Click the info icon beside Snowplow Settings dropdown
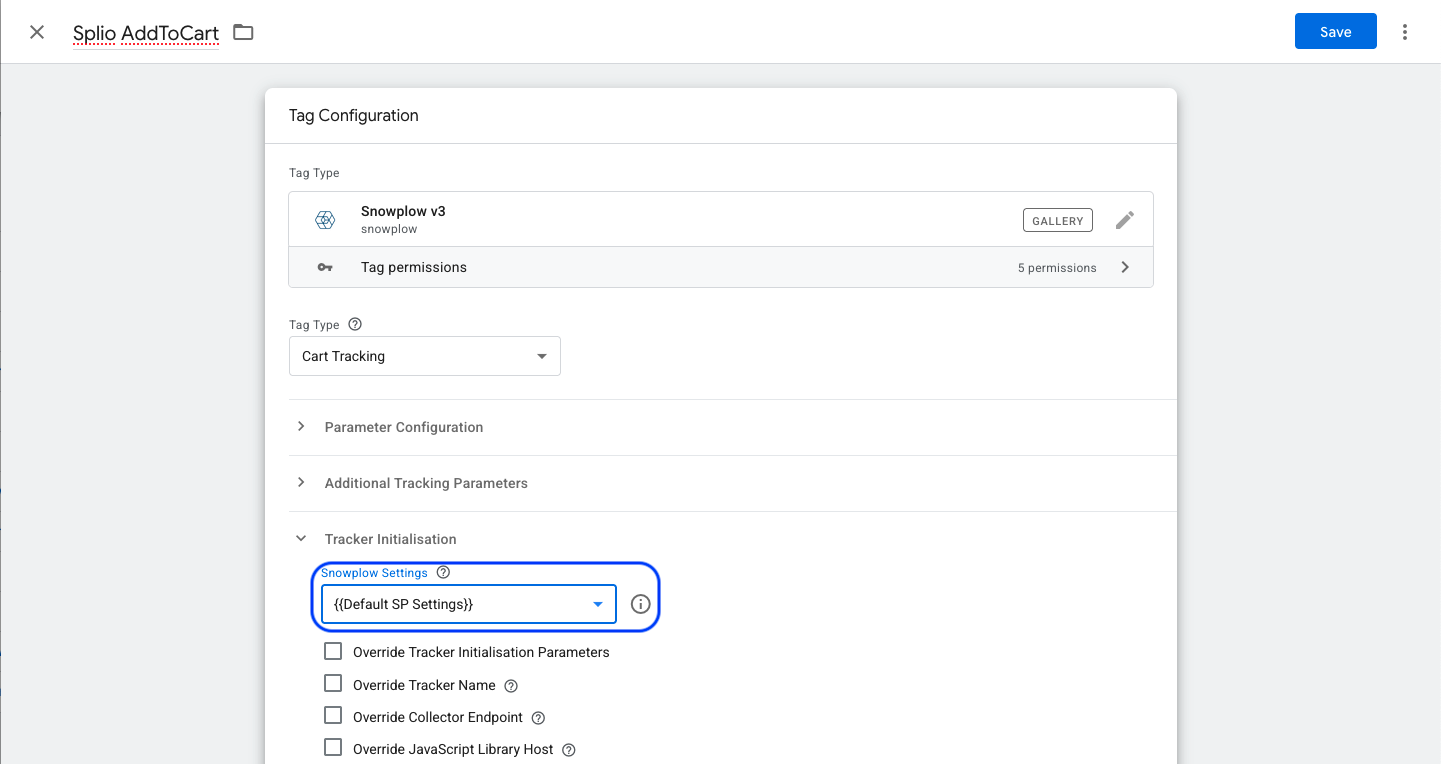 tap(641, 604)
